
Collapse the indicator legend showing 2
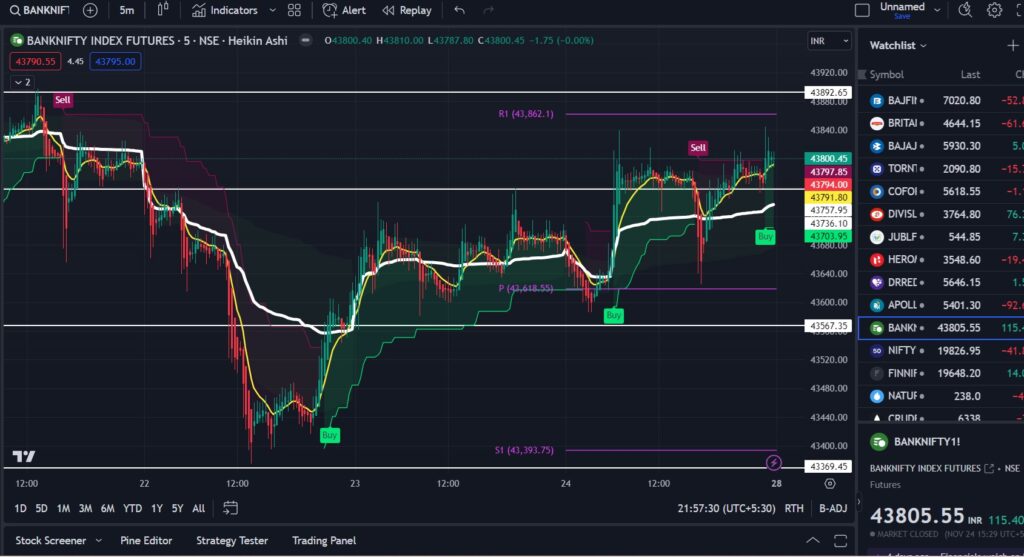[x=22, y=82]
